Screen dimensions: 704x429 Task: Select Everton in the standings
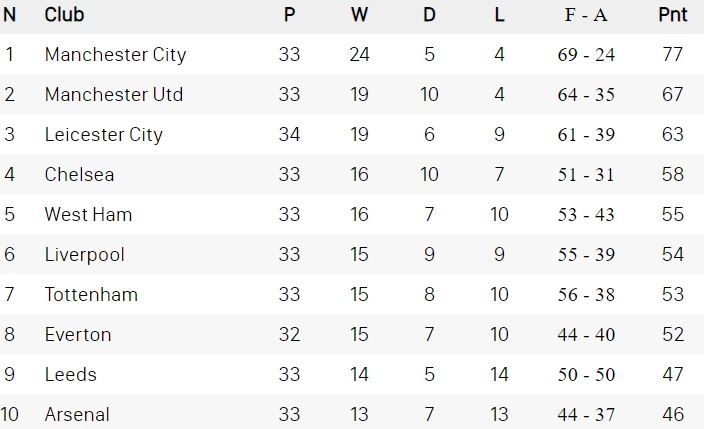click(78, 335)
